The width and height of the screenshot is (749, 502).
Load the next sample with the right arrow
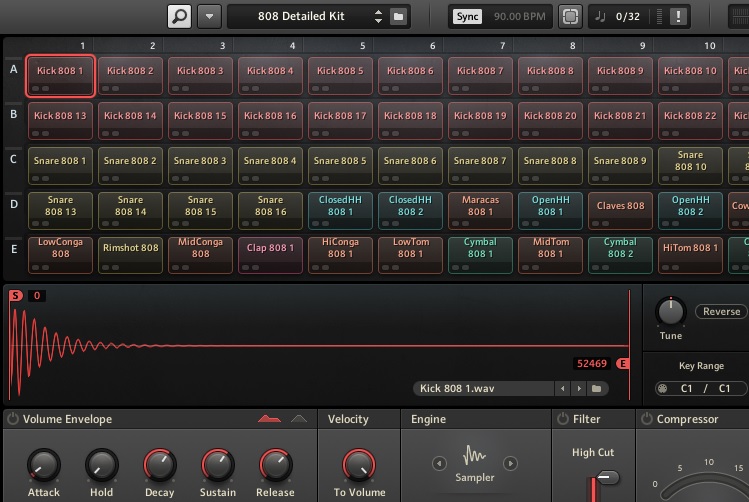point(579,388)
